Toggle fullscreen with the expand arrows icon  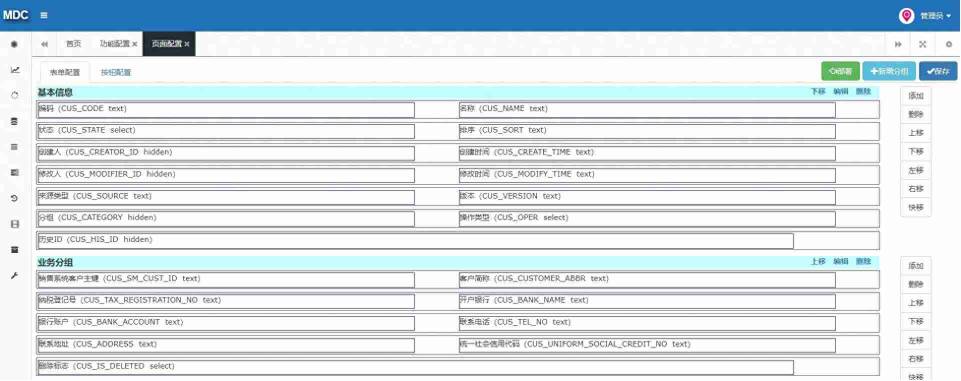pyautogui.click(x=922, y=44)
